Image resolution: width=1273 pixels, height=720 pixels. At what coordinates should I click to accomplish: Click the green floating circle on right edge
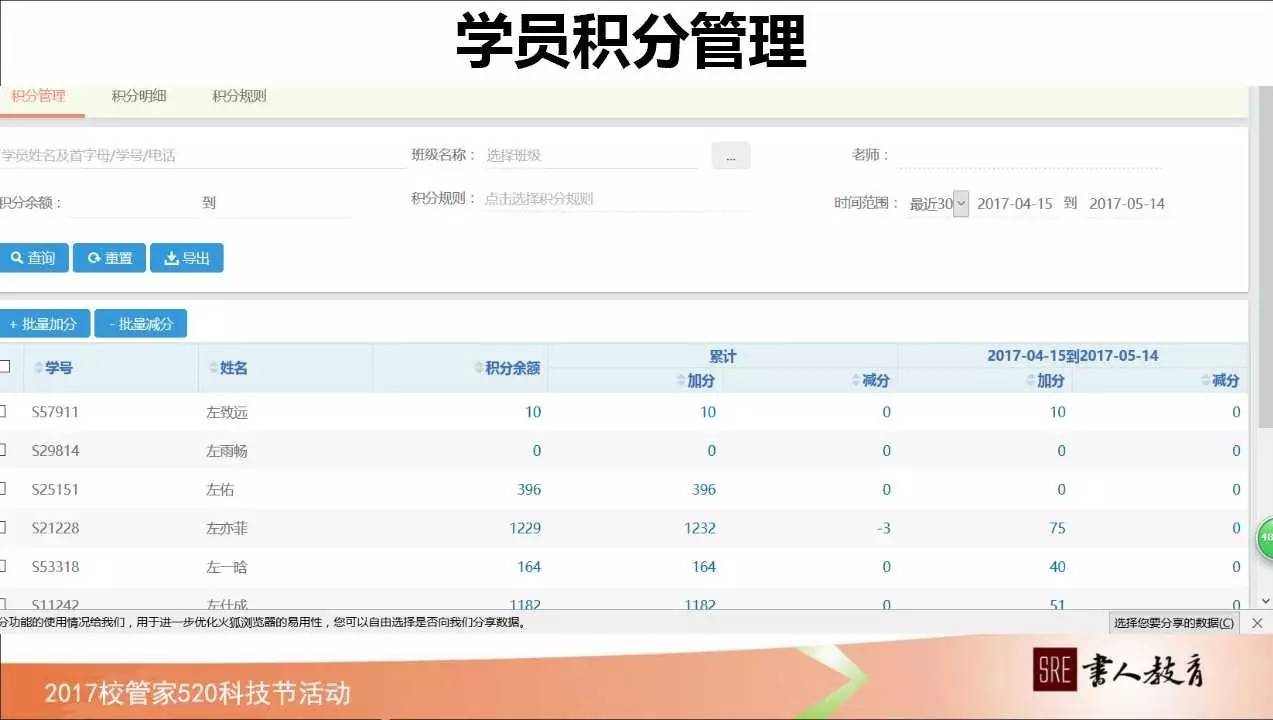[1265, 539]
